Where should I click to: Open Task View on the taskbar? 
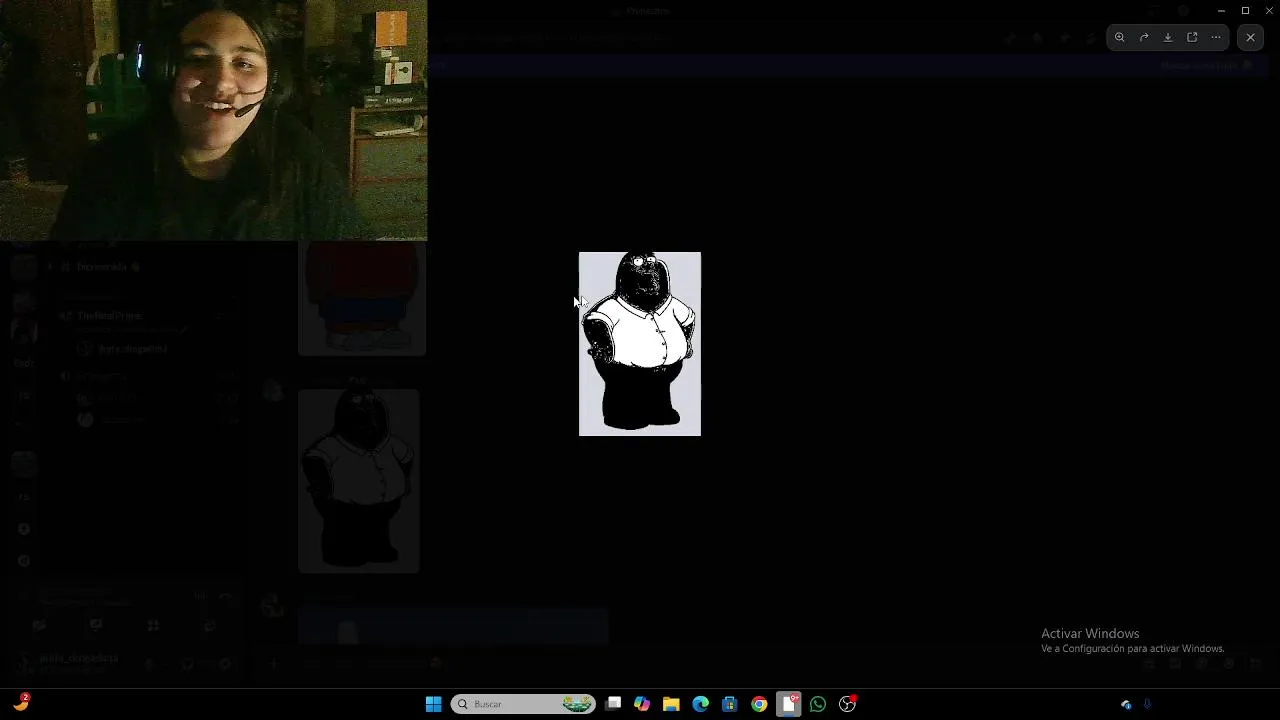click(x=613, y=704)
